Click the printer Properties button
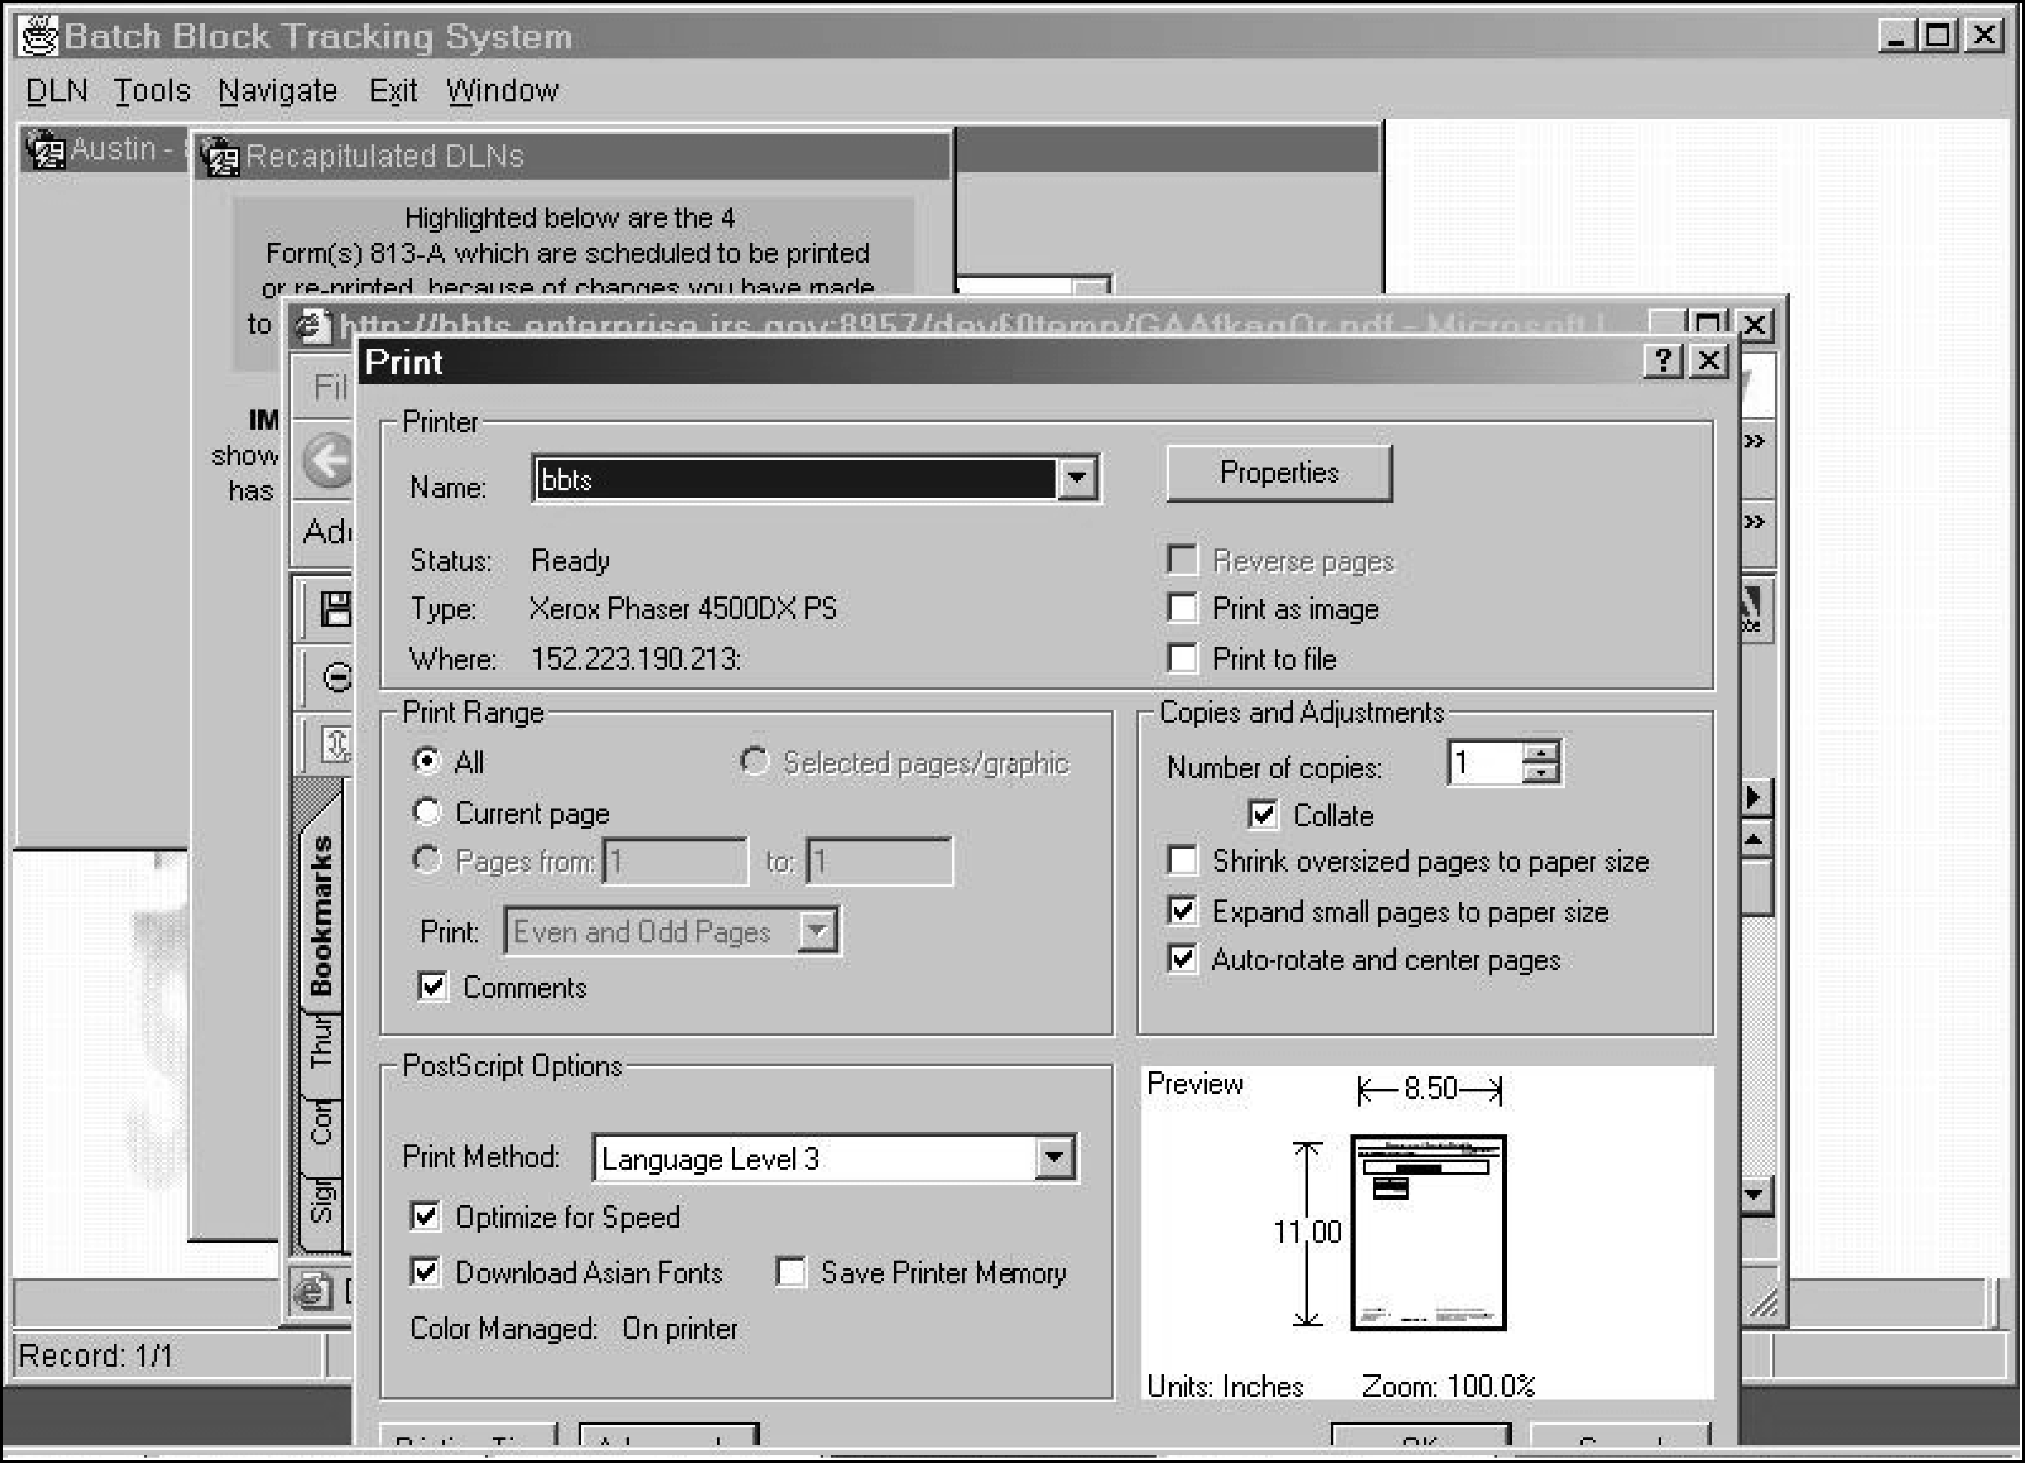The height and width of the screenshot is (1463, 2025). (1278, 472)
